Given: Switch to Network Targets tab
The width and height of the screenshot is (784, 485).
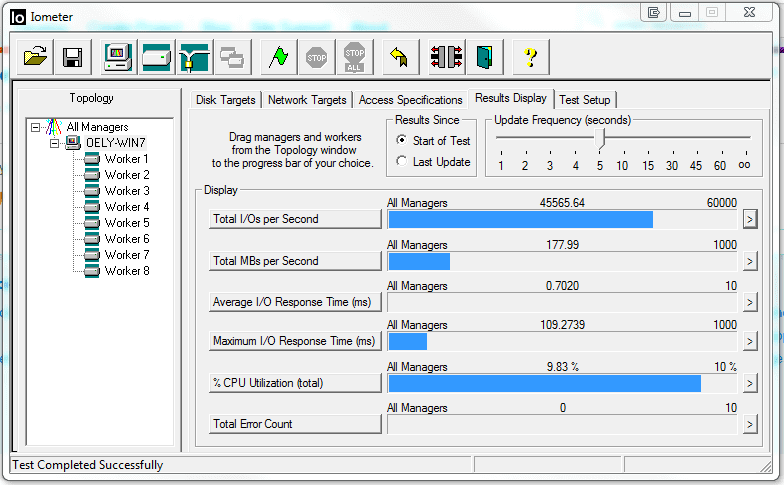Looking at the screenshot, I should click(x=307, y=100).
